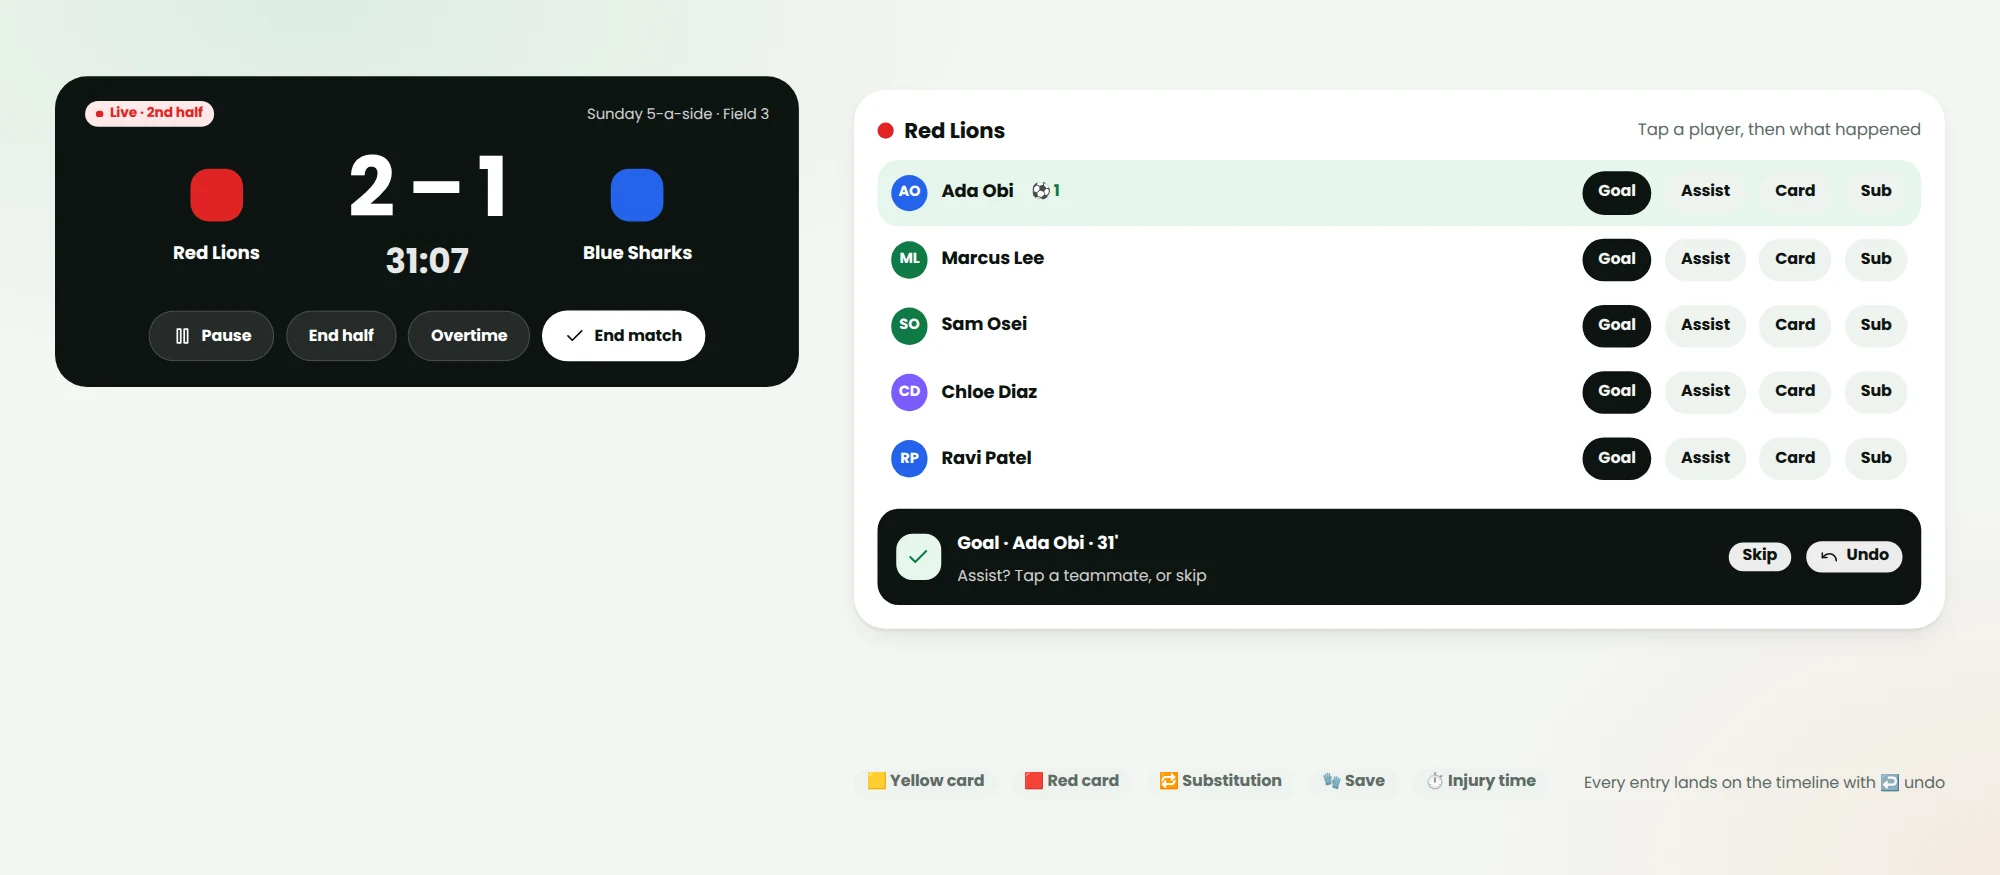Screen dimensions: 2000x875
Task: Record a Goal for Marcus Lee
Action: coord(1616,260)
